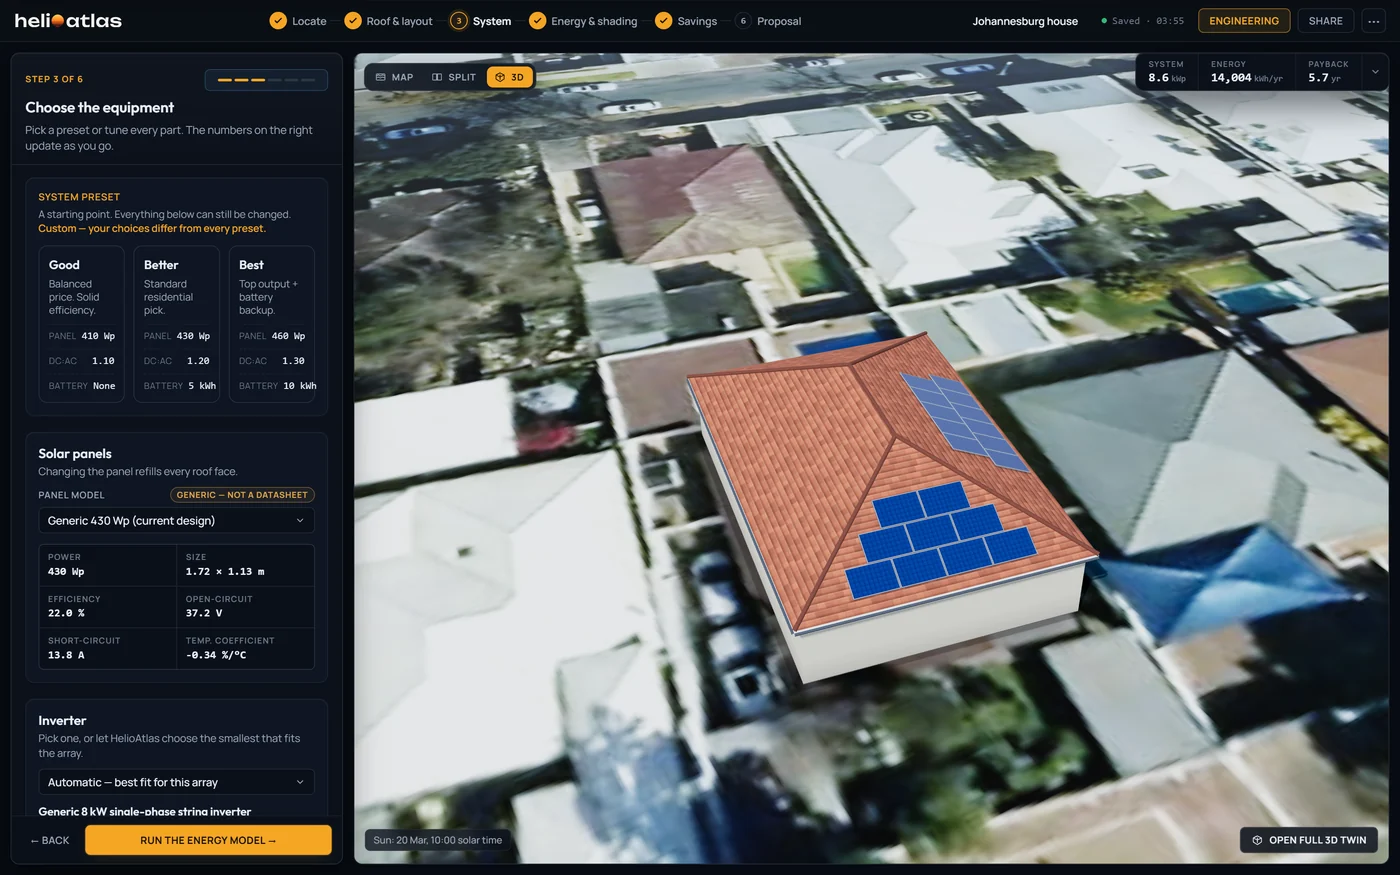Choose the Best system preset card
Viewport: 1400px width, 875px height.
pyautogui.click(x=272, y=325)
